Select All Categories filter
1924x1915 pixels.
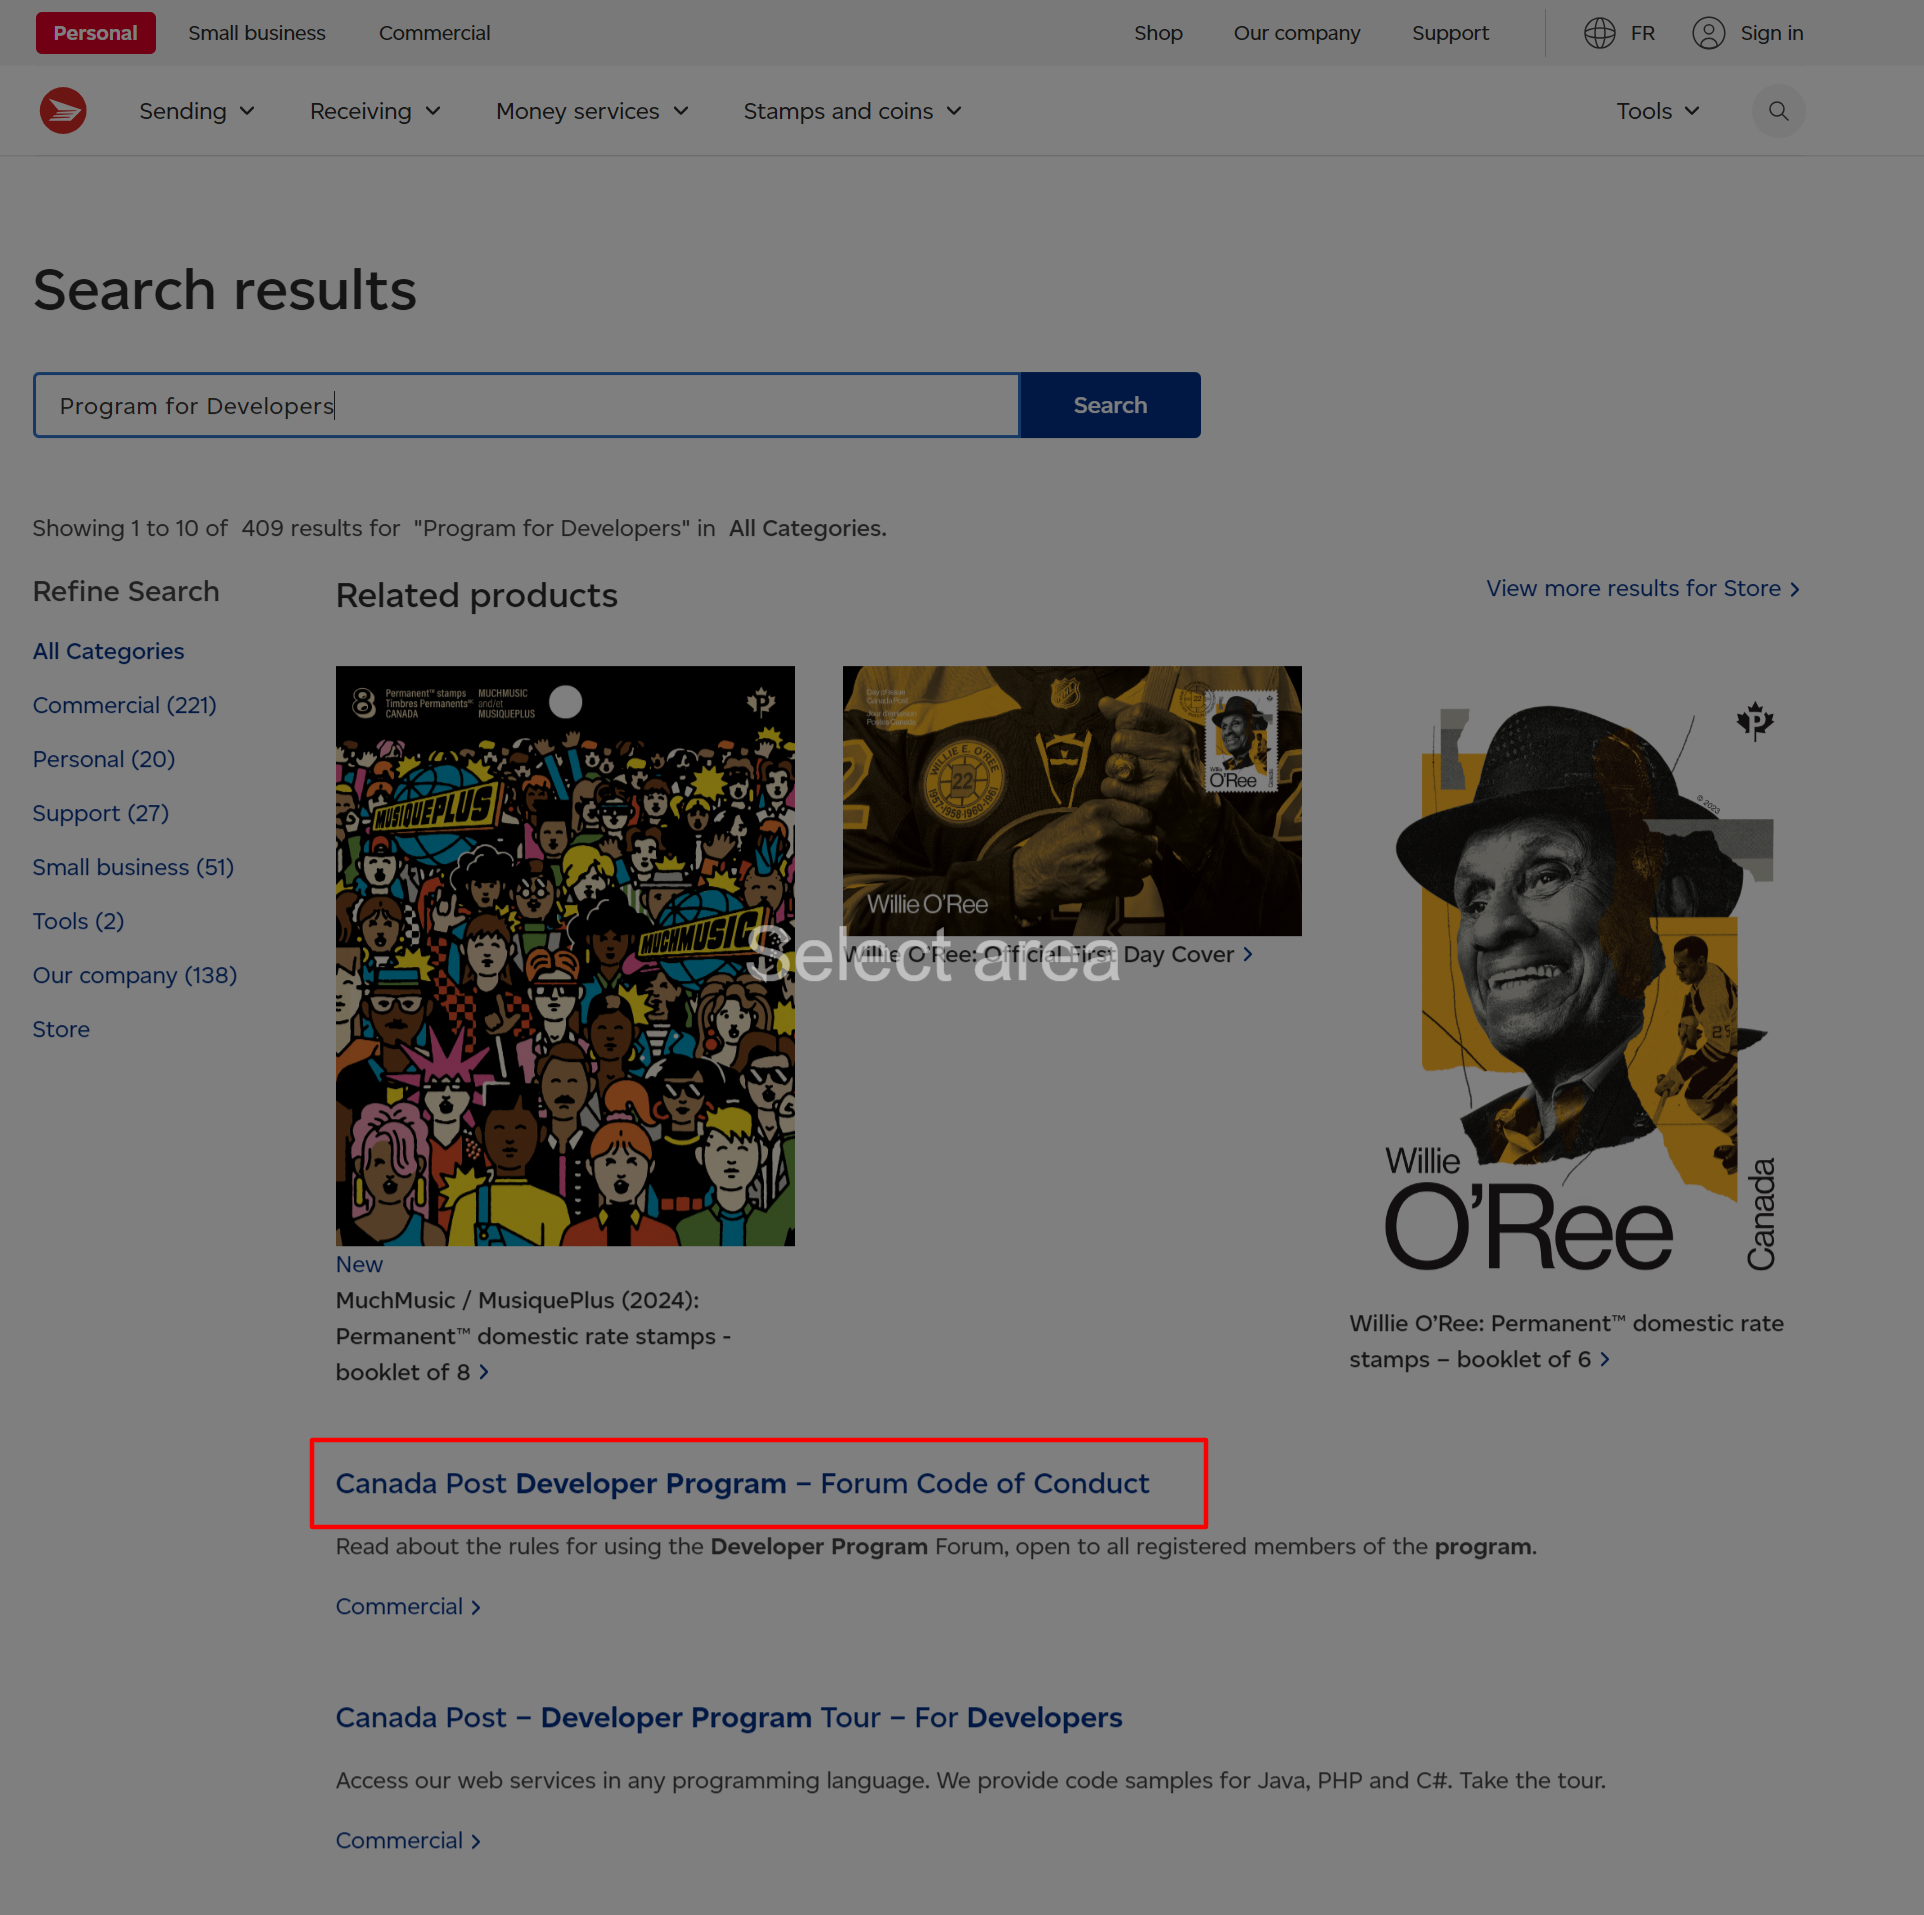108,651
